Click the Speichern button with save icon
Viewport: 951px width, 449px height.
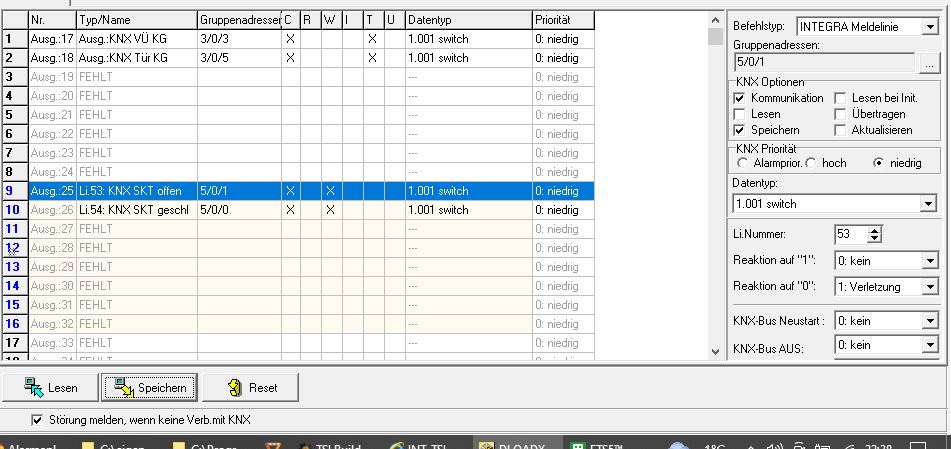click(151, 387)
